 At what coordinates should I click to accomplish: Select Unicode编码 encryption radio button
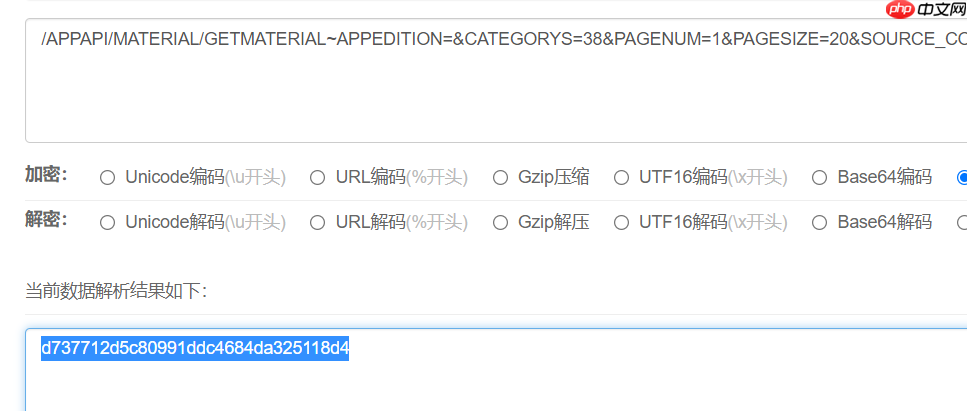pos(107,178)
